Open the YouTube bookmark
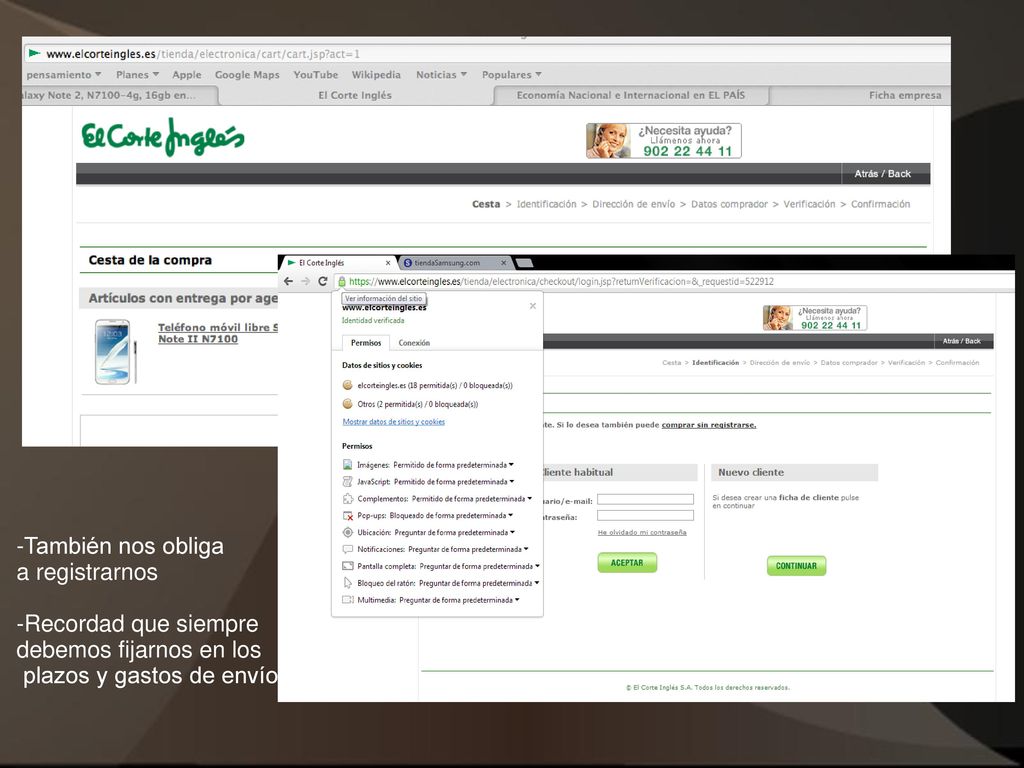 click(315, 74)
